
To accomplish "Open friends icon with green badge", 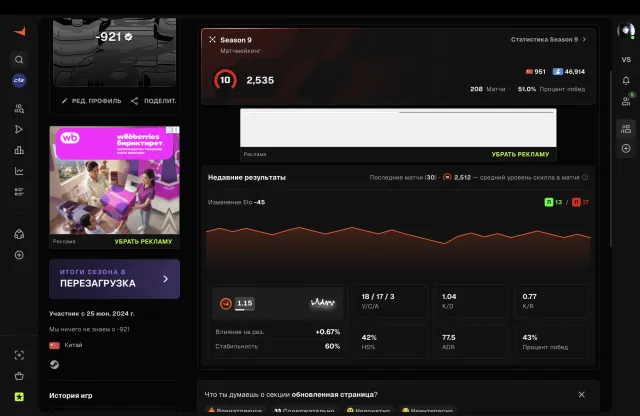I will (x=627, y=100).
